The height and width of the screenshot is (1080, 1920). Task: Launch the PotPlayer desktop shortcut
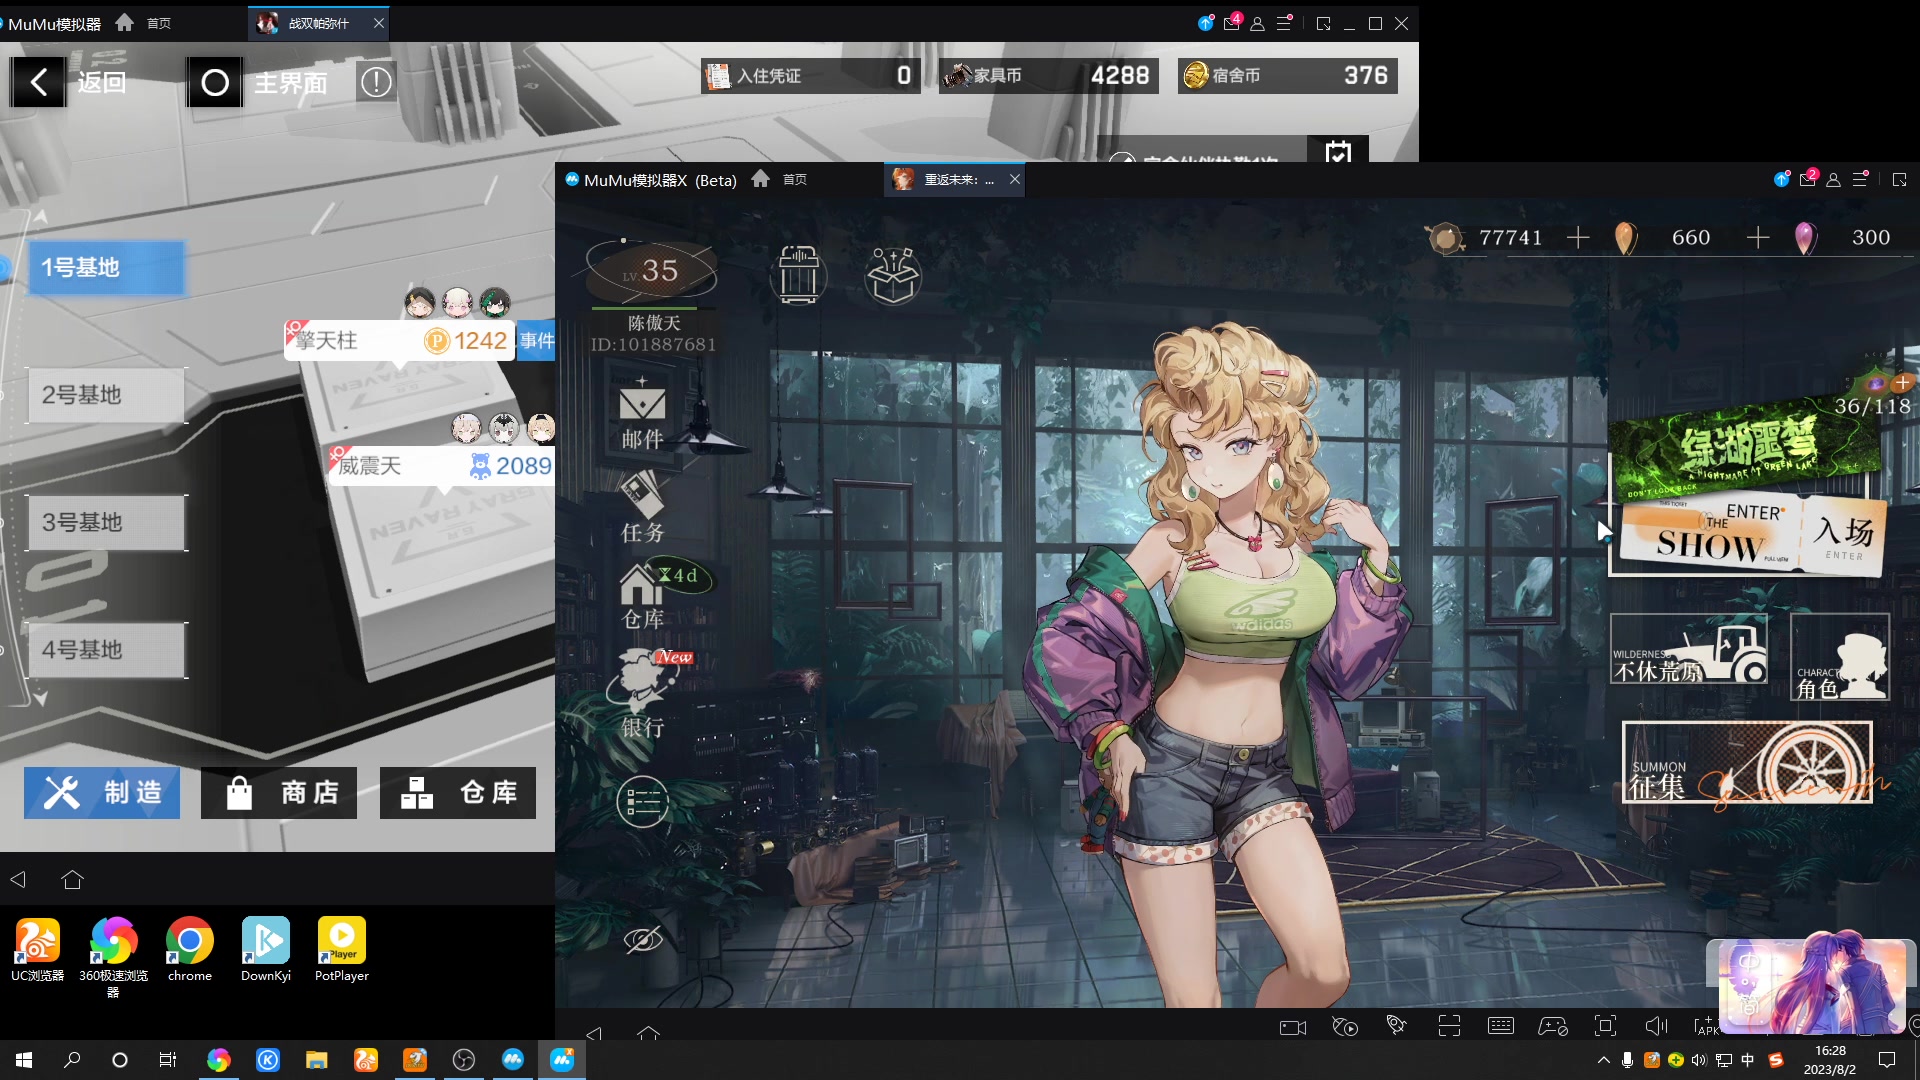(x=342, y=949)
